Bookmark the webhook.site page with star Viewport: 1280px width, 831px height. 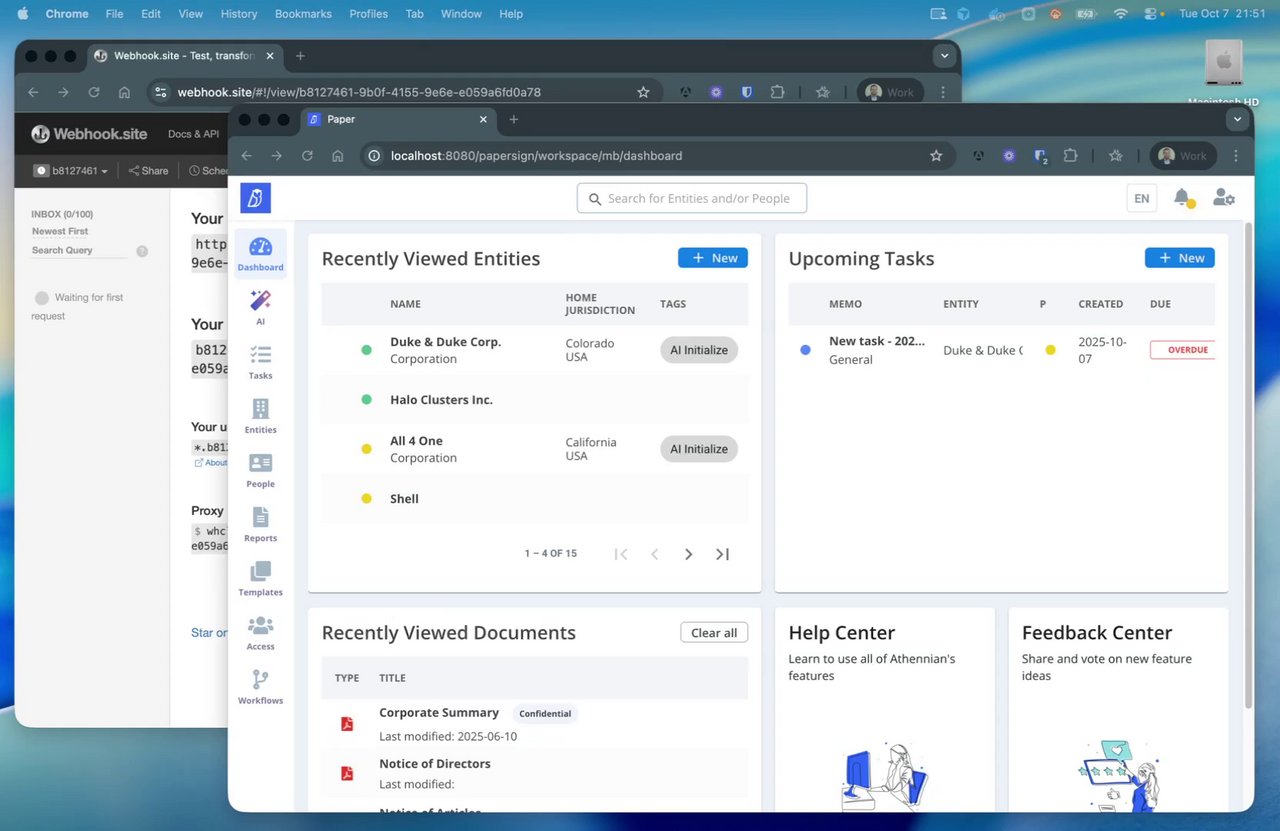click(643, 92)
